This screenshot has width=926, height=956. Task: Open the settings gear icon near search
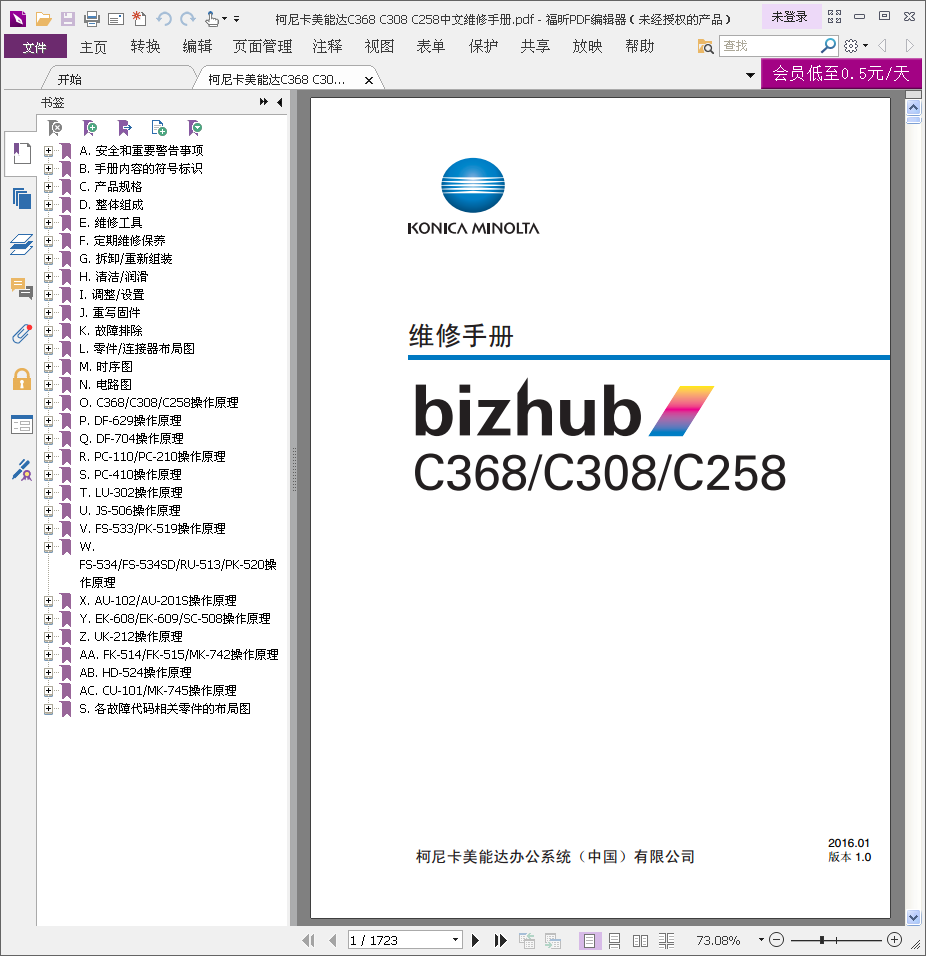pos(852,46)
